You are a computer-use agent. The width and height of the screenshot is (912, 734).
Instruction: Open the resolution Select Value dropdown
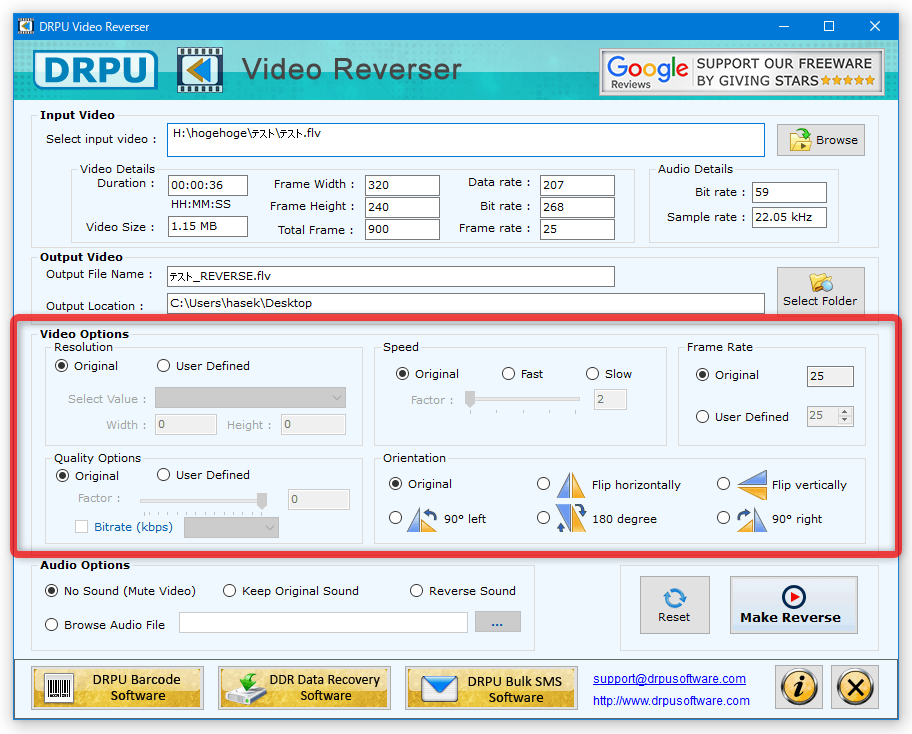250,398
